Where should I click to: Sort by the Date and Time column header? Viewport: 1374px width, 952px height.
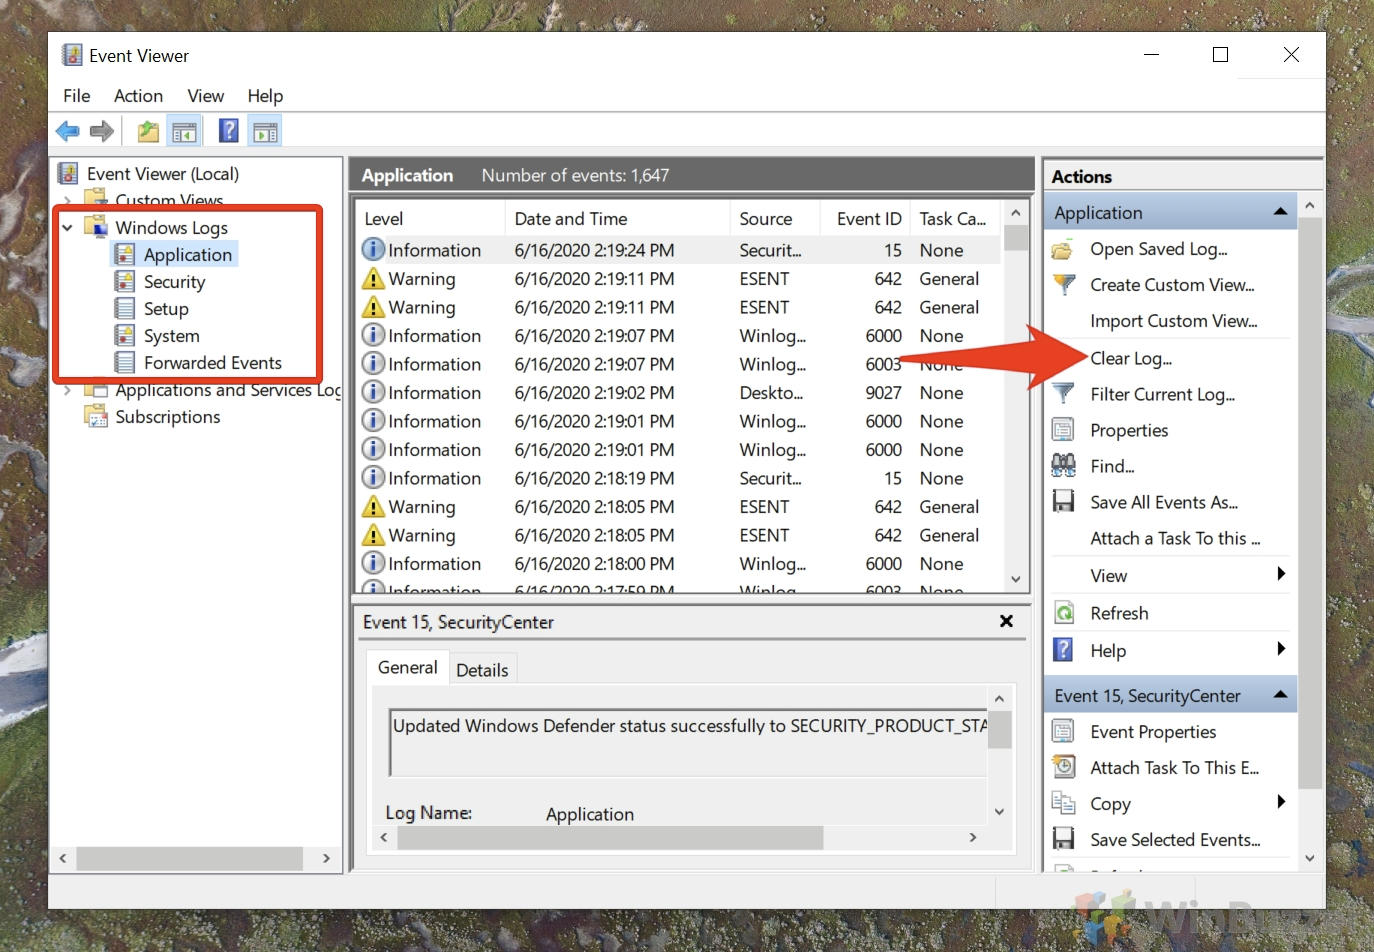617,218
